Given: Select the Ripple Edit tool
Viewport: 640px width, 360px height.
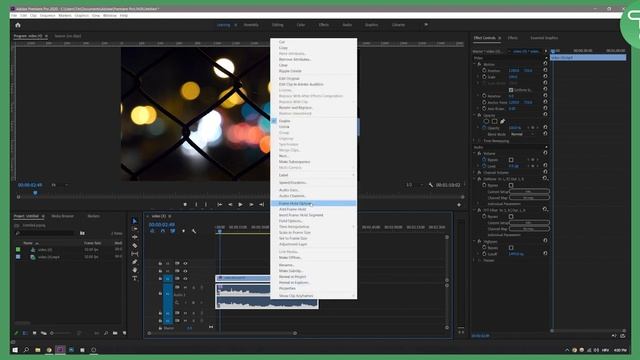Looking at the screenshot, I should (135, 237).
